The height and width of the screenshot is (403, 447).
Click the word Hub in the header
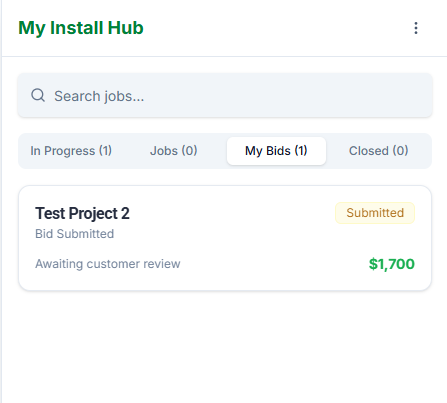click(x=126, y=28)
